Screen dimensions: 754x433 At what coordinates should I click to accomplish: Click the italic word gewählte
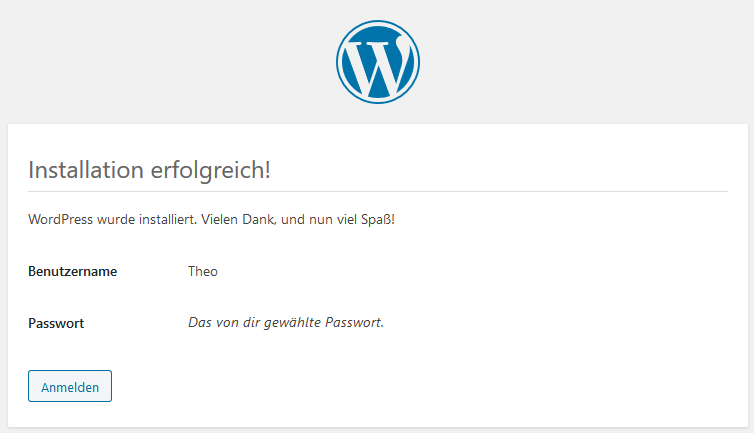pyautogui.click(x=292, y=323)
